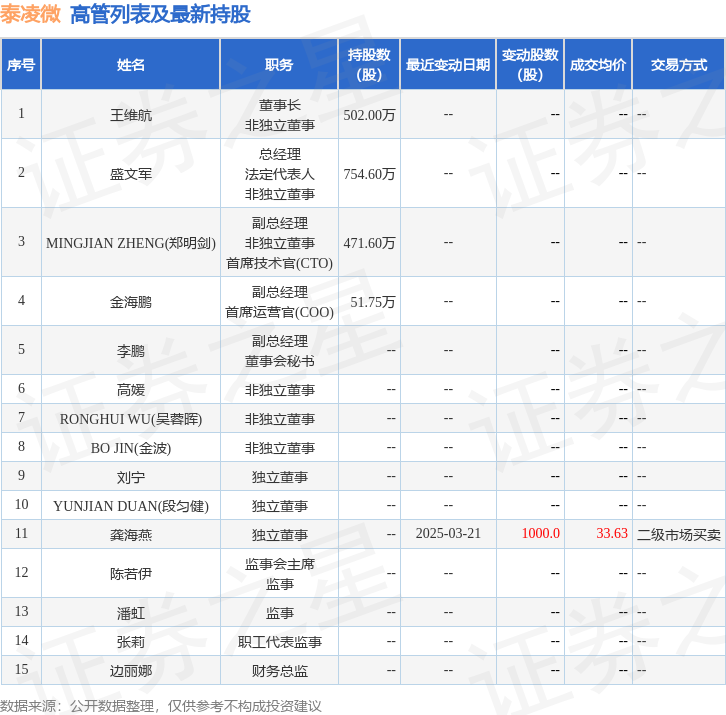Viewport: 726px width, 715px height.
Task: Select the 变动股数(股) column header
Action: coord(530,64)
